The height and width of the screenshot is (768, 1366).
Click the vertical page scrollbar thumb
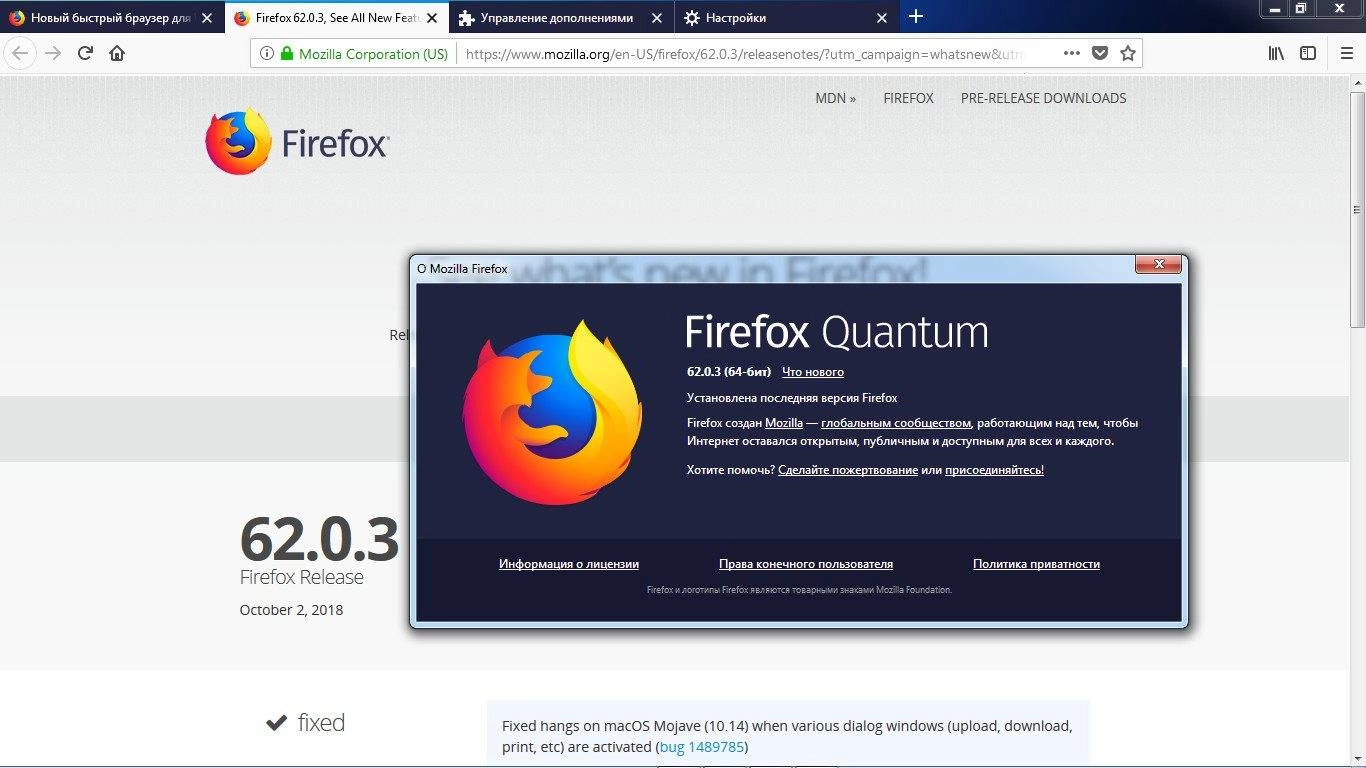pos(1357,210)
